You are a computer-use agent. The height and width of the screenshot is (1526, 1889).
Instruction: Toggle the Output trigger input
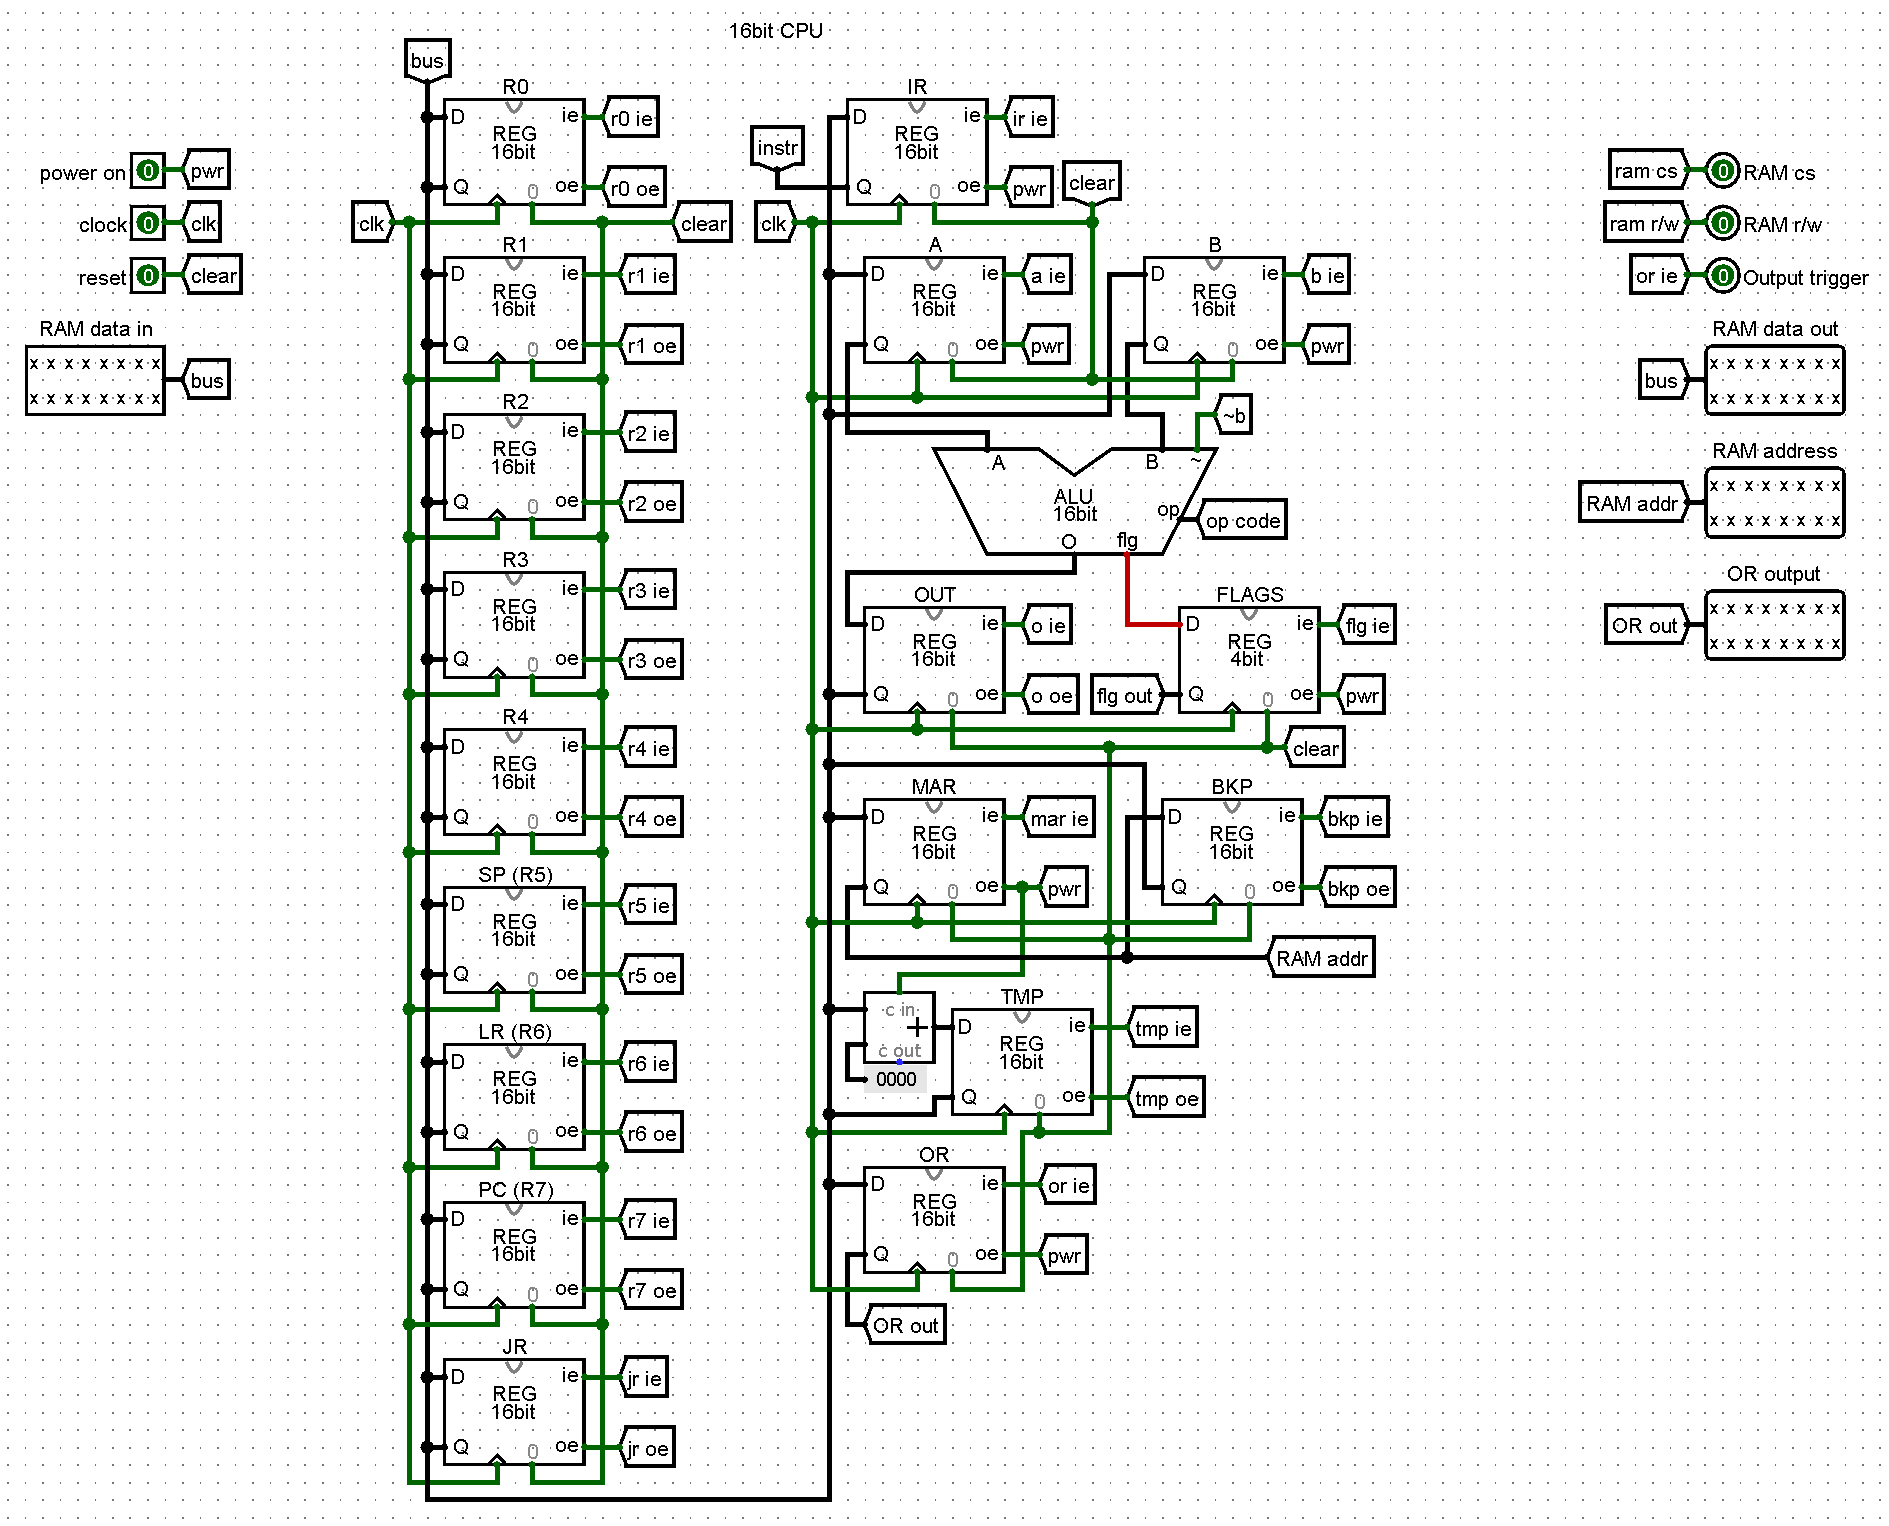[1722, 276]
